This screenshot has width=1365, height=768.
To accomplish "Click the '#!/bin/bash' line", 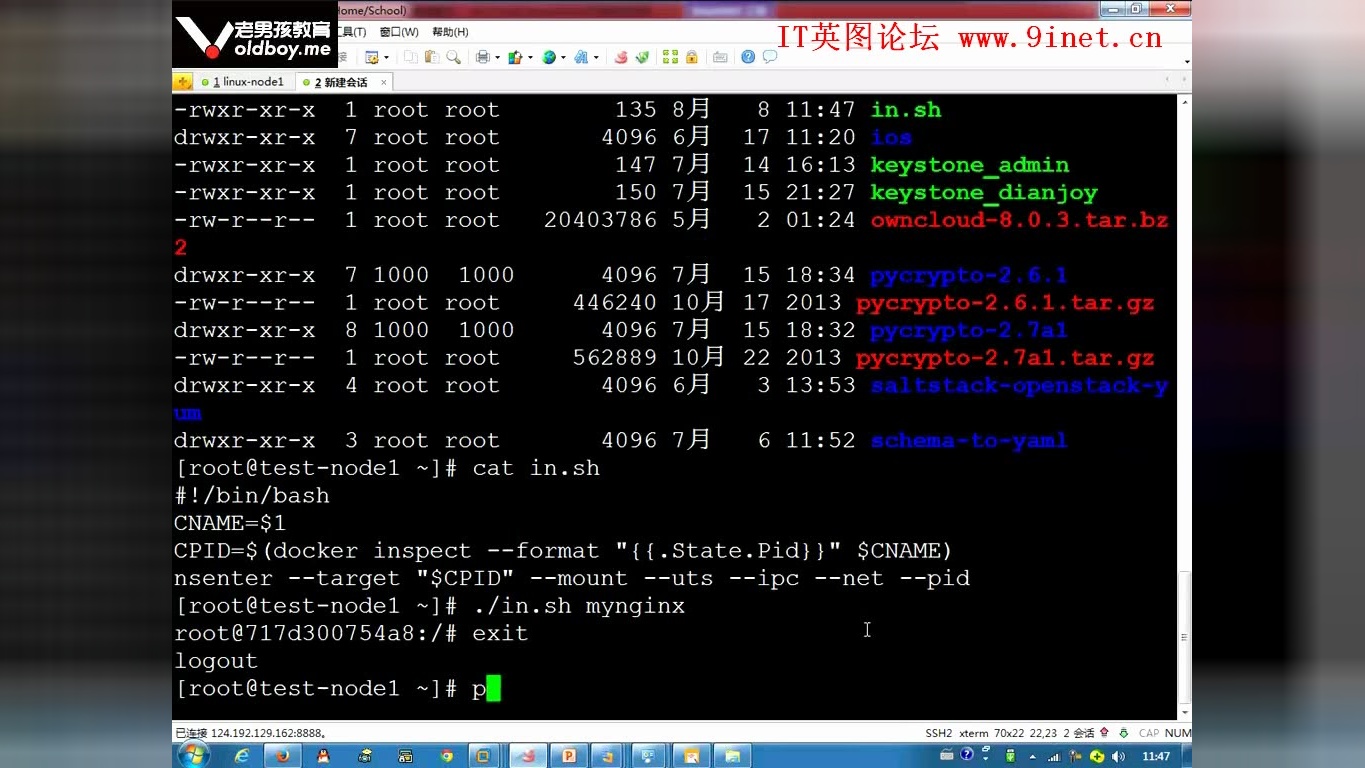I will tap(252, 496).
